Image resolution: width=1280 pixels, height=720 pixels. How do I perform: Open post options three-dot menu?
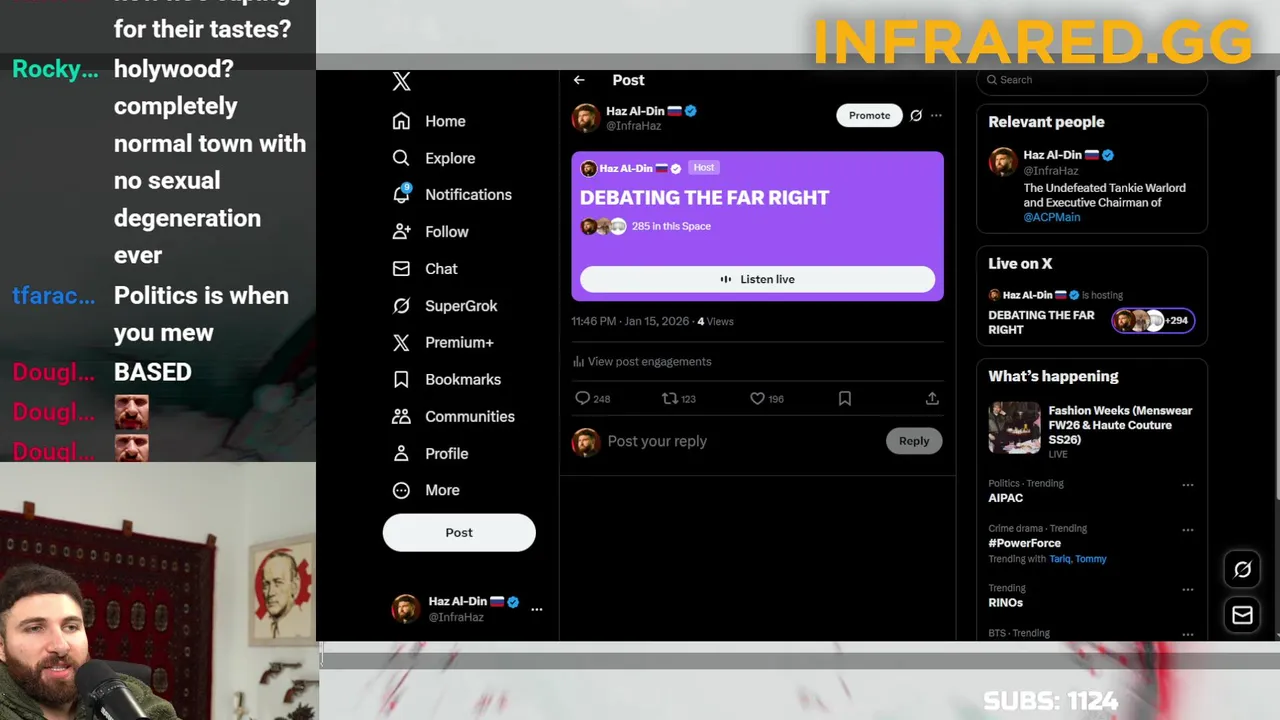pos(936,116)
